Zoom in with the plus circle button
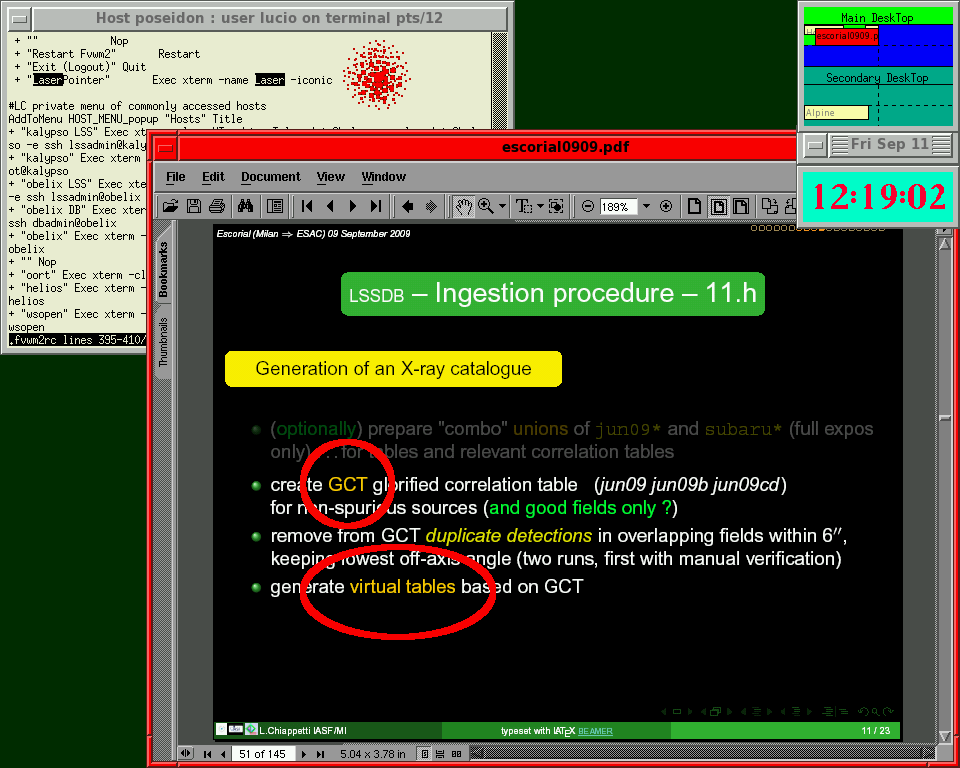 [x=666, y=206]
